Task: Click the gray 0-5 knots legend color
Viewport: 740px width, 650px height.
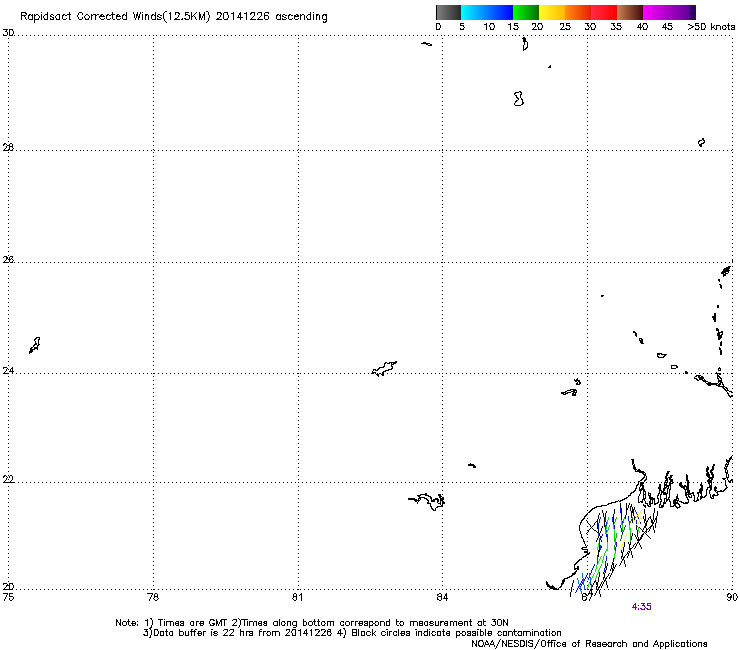Action: click(448, 12)
